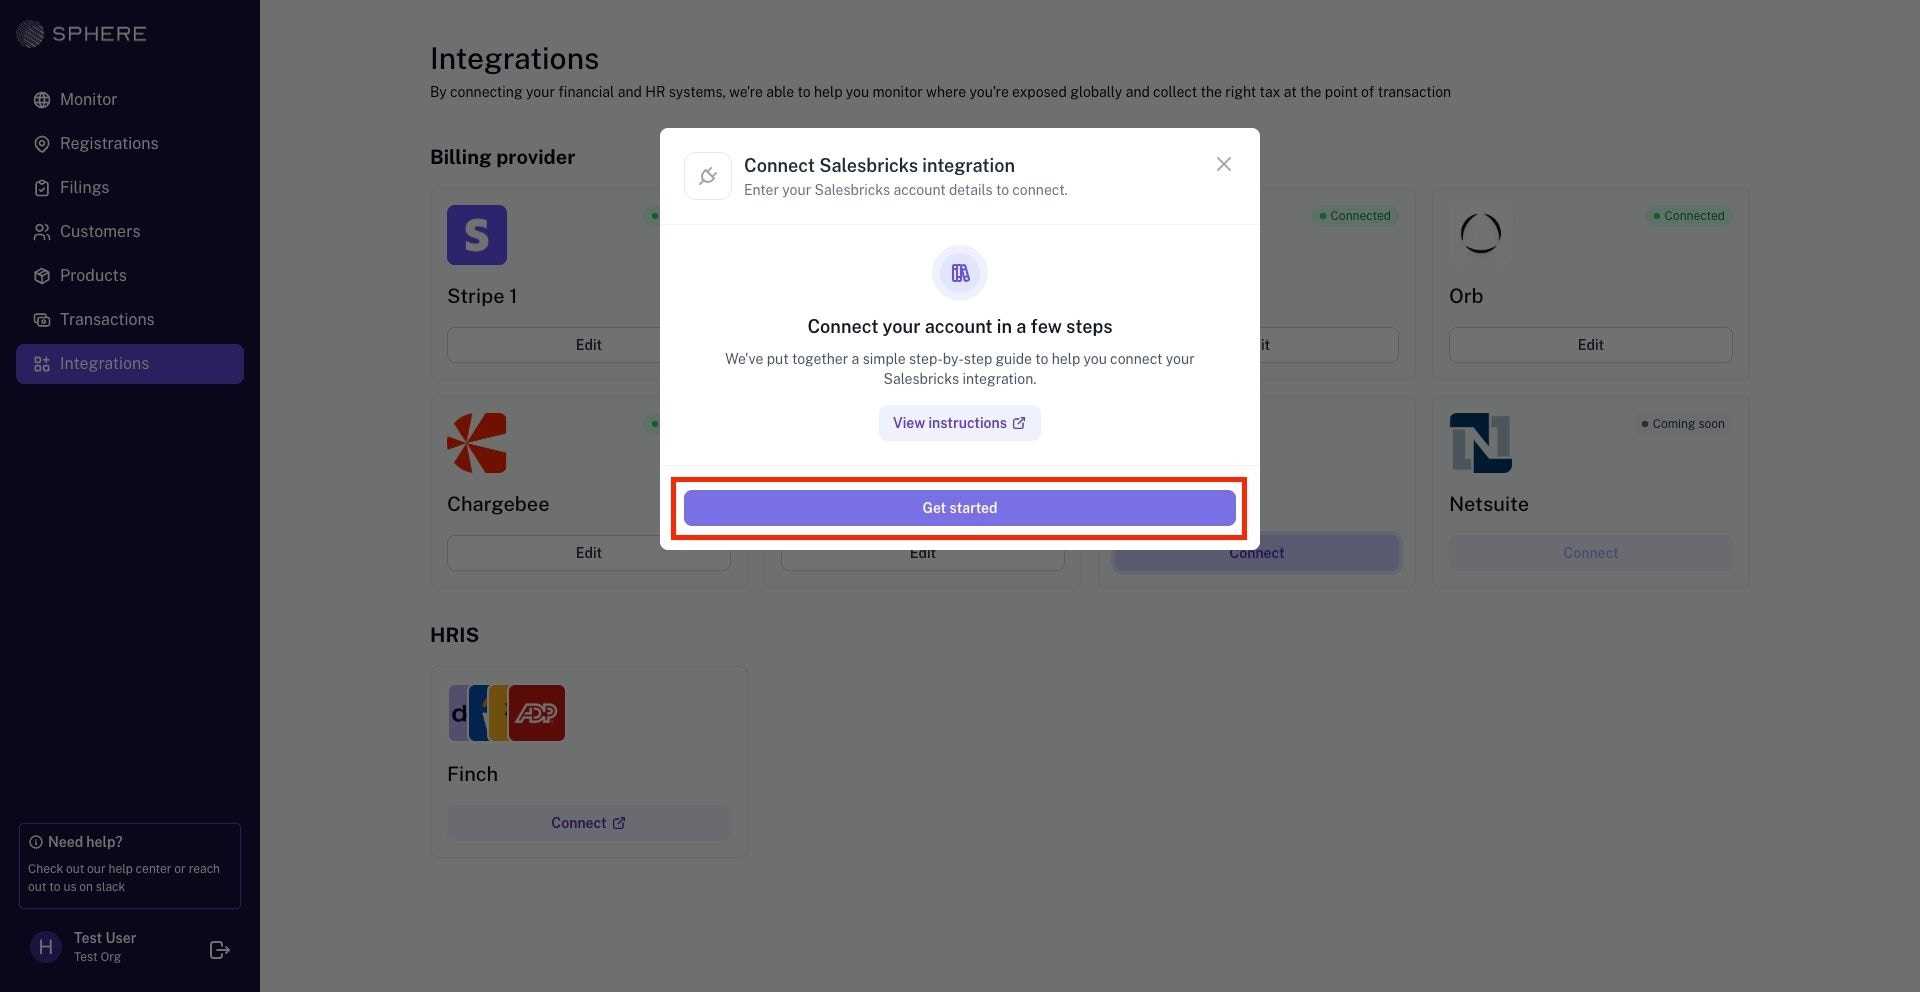
Task: Open the View instructions link
Action: coord(960,423)
